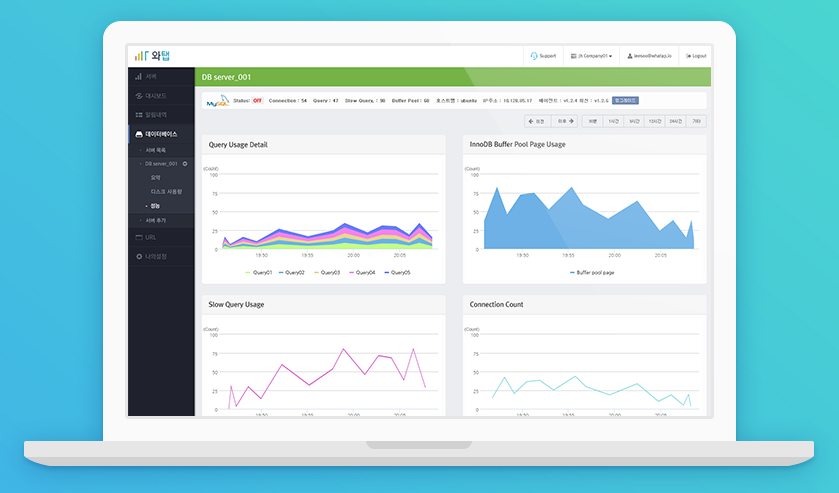The image size is (839, 493).
Task: Open the URL menu in the sidebar
Action: click(x=161, y=237)
